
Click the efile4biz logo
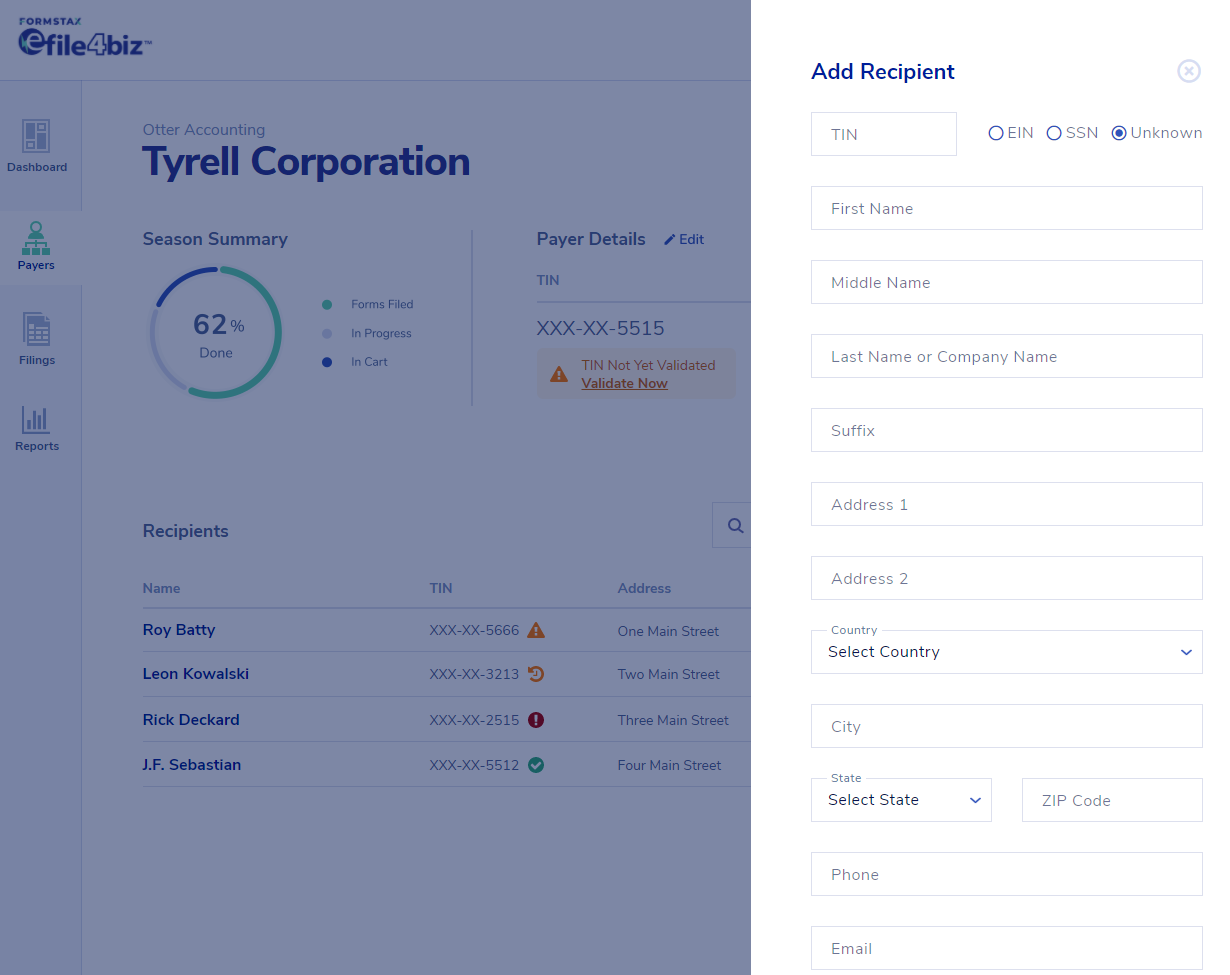coord(85,37)
